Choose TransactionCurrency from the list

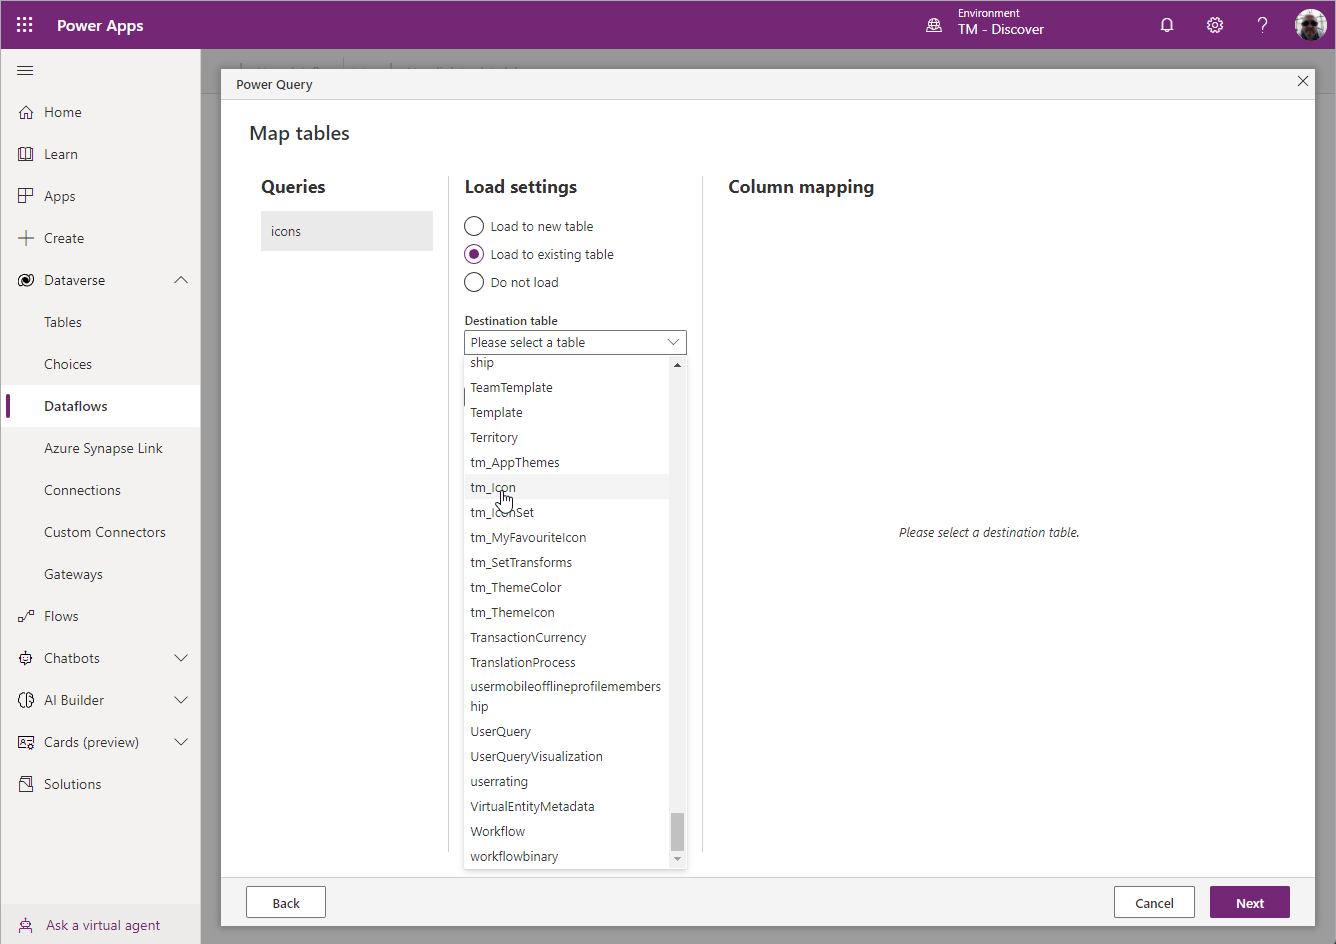point(567,637)
